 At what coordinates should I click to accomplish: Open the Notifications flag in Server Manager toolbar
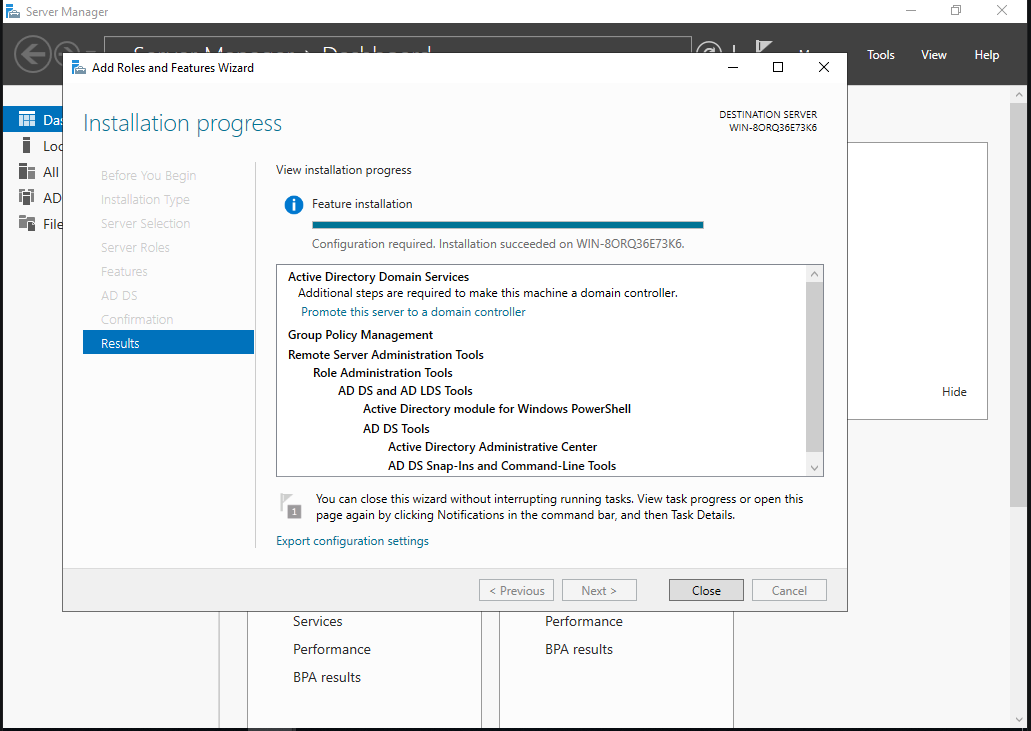coord(763,47)
